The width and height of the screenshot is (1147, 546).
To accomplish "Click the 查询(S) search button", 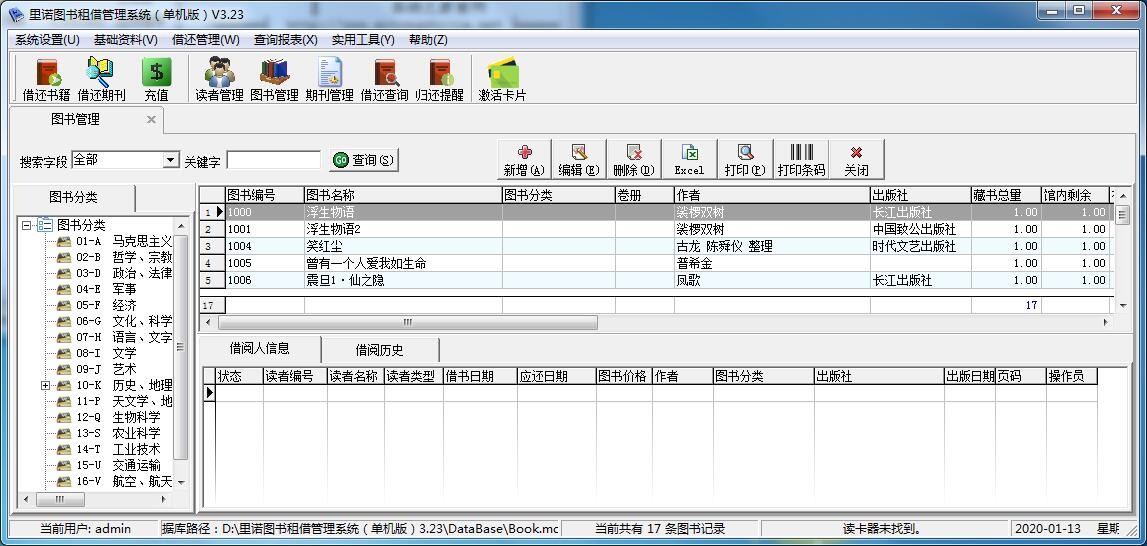I will click(364, 160).
